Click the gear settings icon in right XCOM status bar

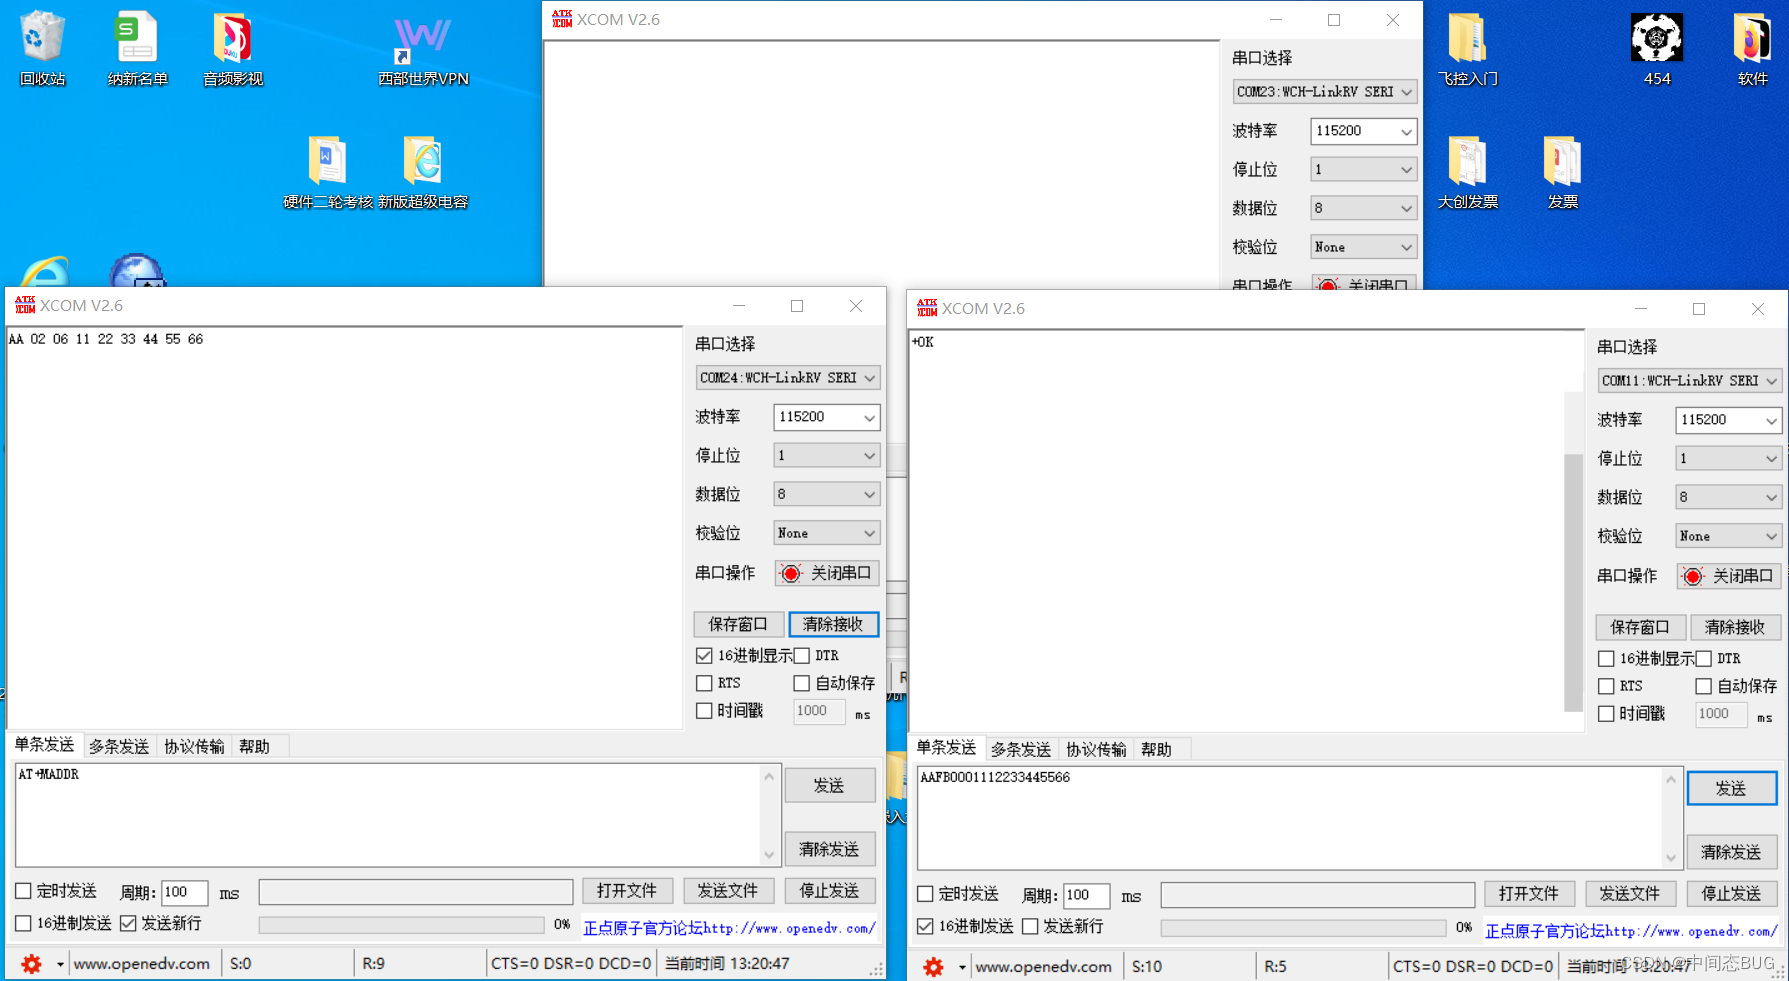[933, 967]
